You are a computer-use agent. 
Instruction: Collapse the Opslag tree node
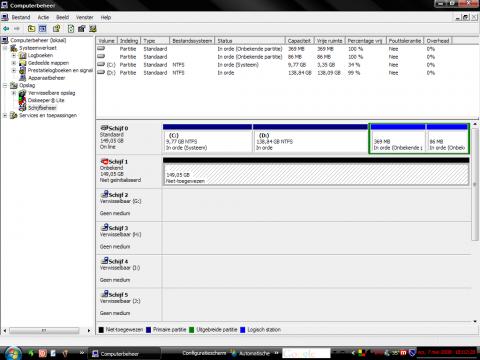[x=5, y=85]
